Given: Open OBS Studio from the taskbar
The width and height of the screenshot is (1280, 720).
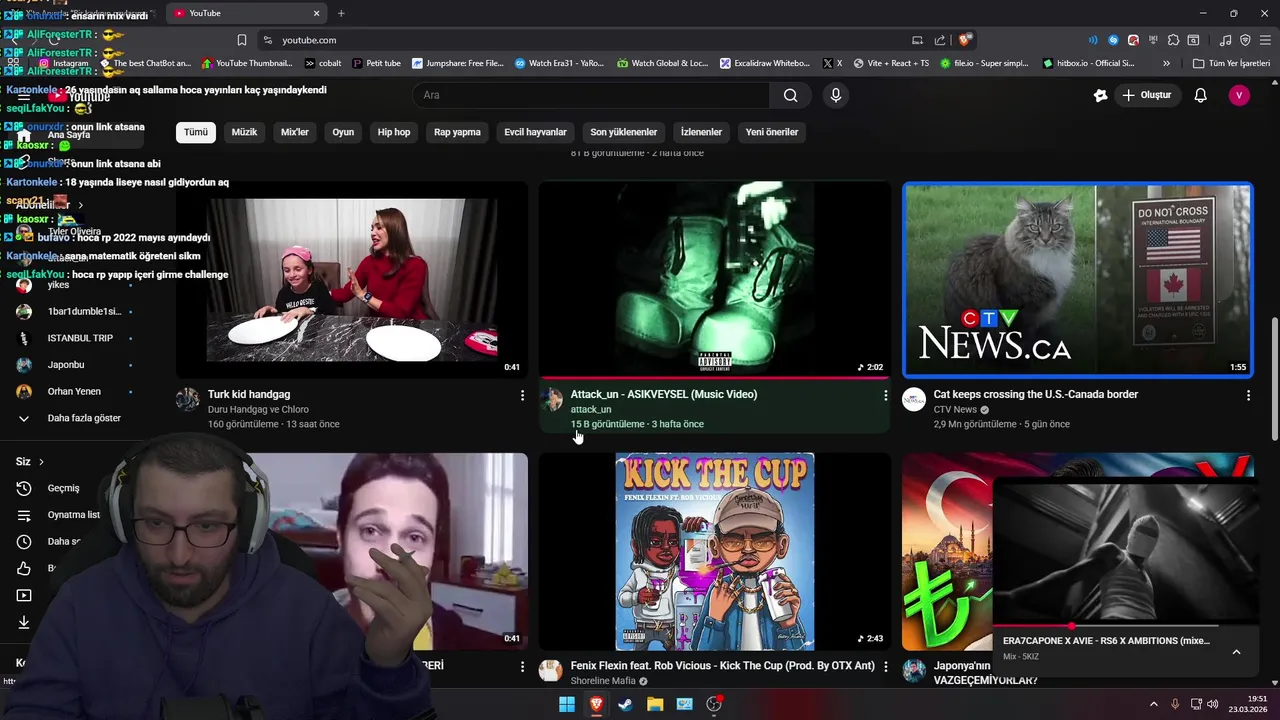Looking at the screenshot, I should [714, 704].
